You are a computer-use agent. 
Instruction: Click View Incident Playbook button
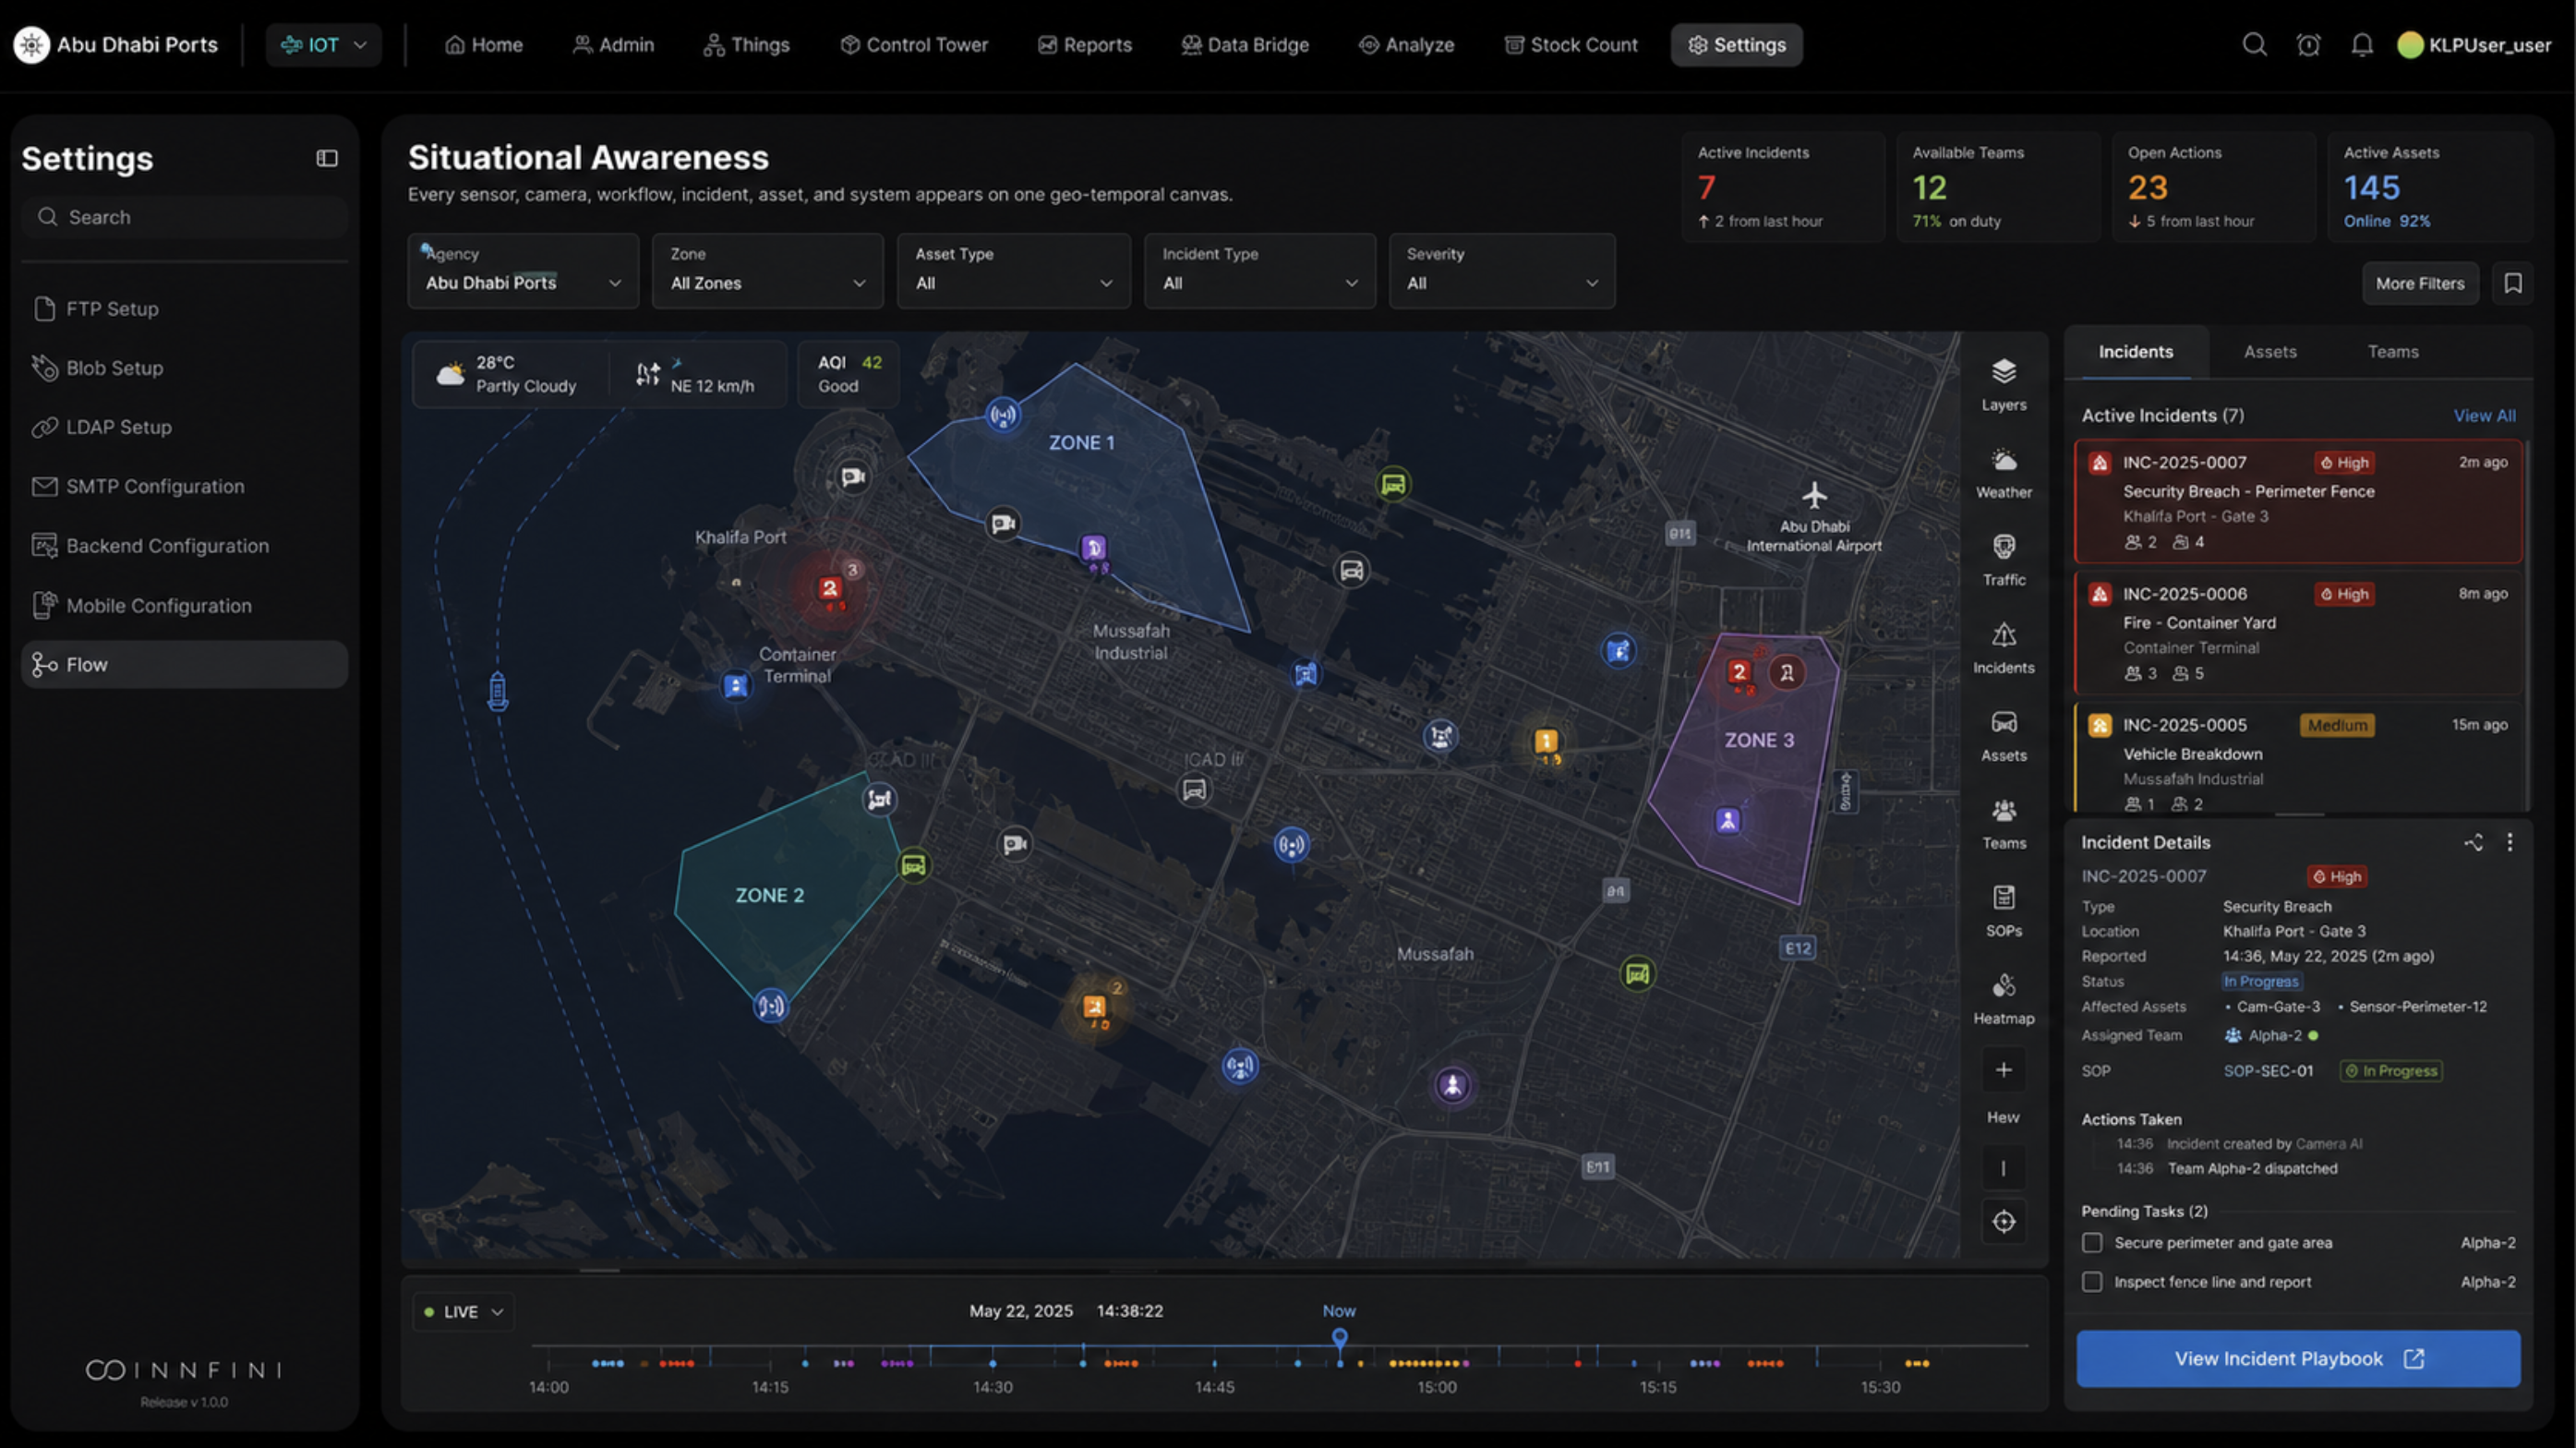(x=2298, y=1358)
